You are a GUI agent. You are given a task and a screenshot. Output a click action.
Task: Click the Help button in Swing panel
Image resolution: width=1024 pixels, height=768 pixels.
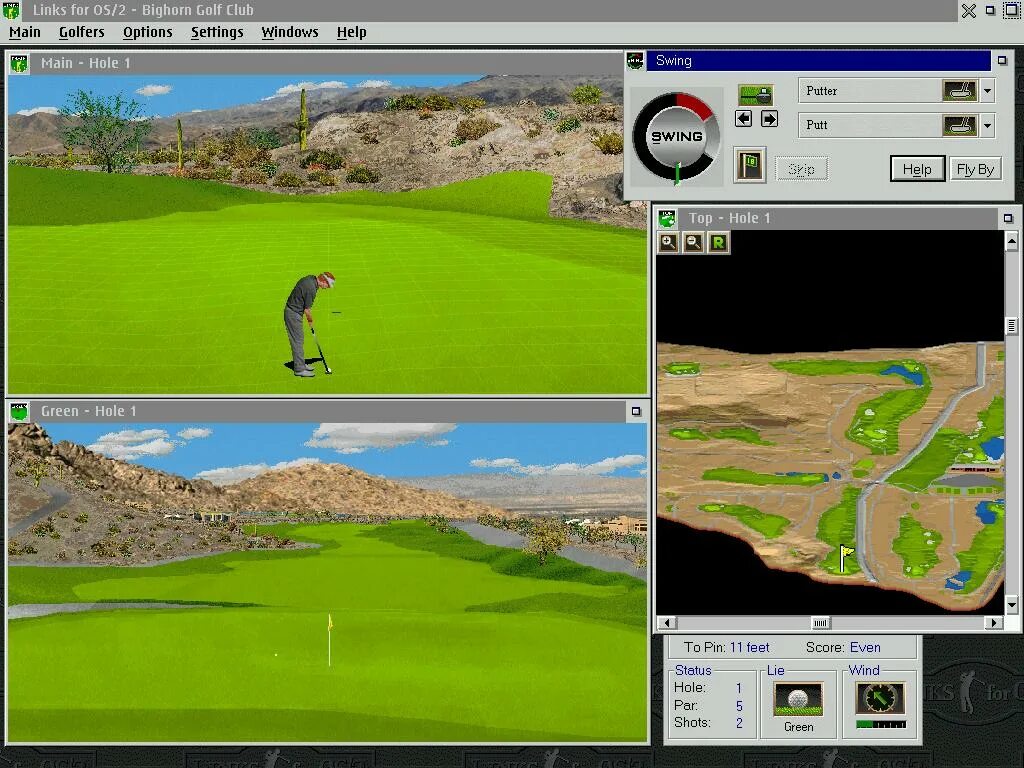point(918,169)
